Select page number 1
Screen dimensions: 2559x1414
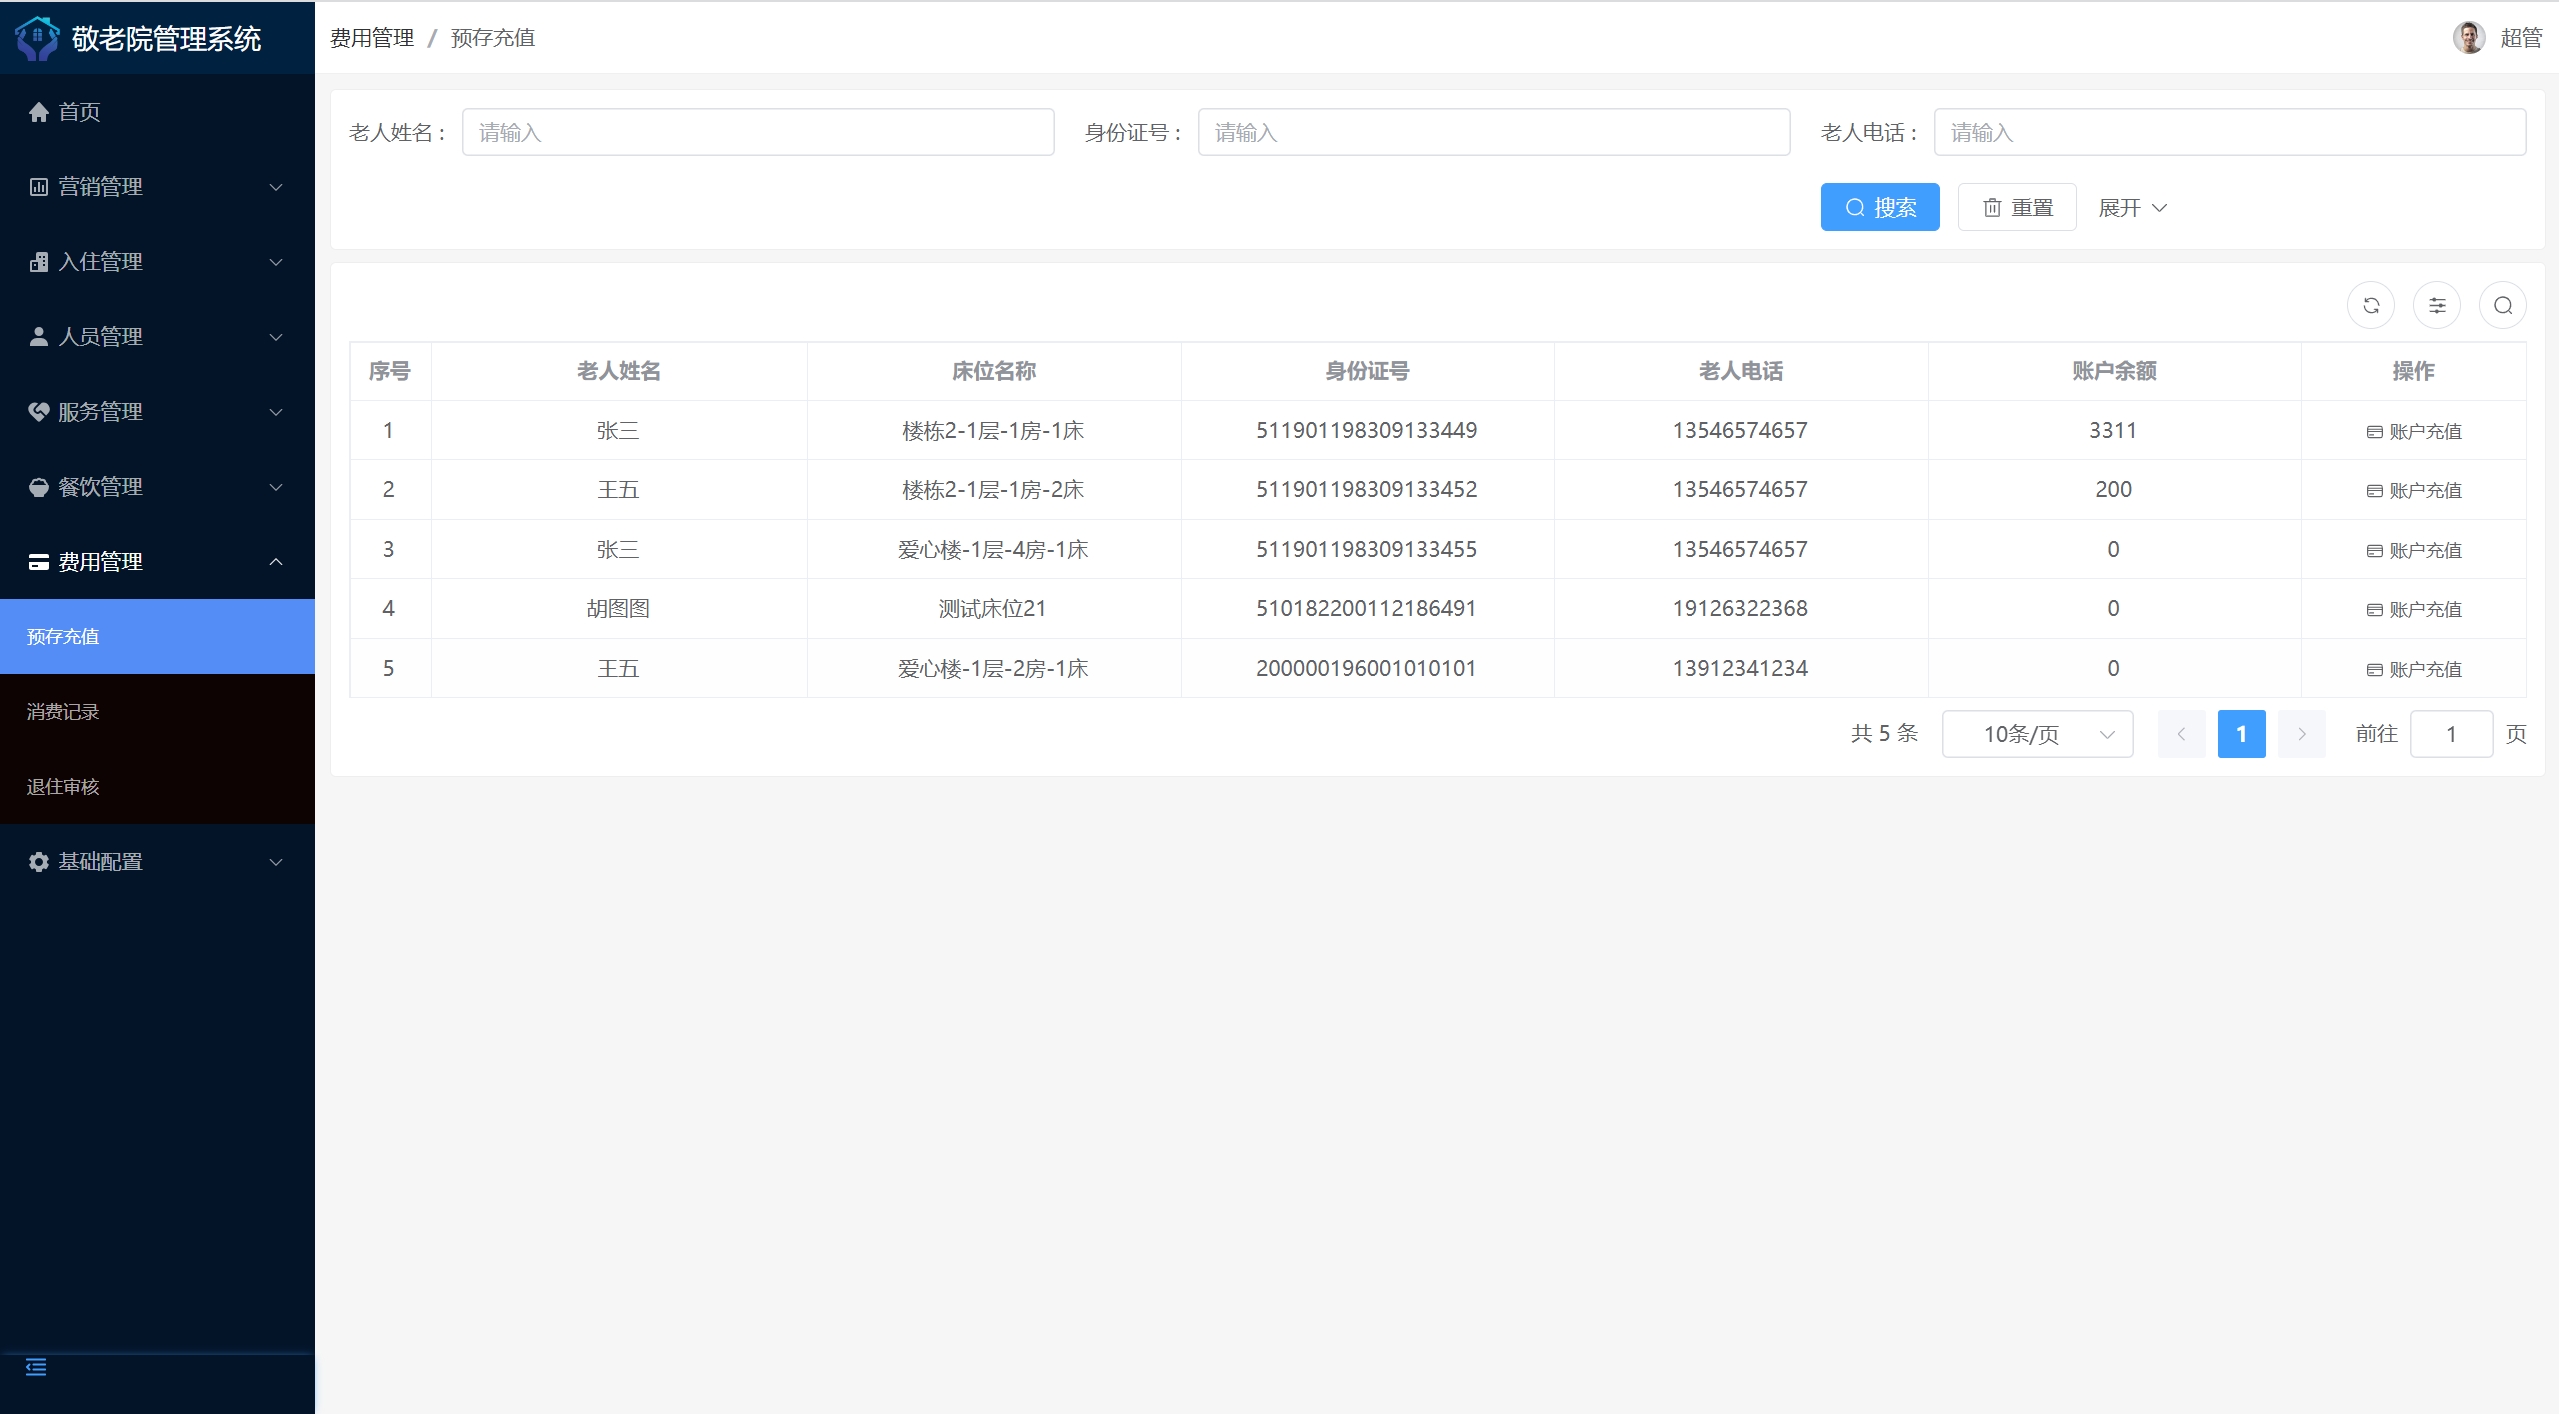[x=2241, y=734]
